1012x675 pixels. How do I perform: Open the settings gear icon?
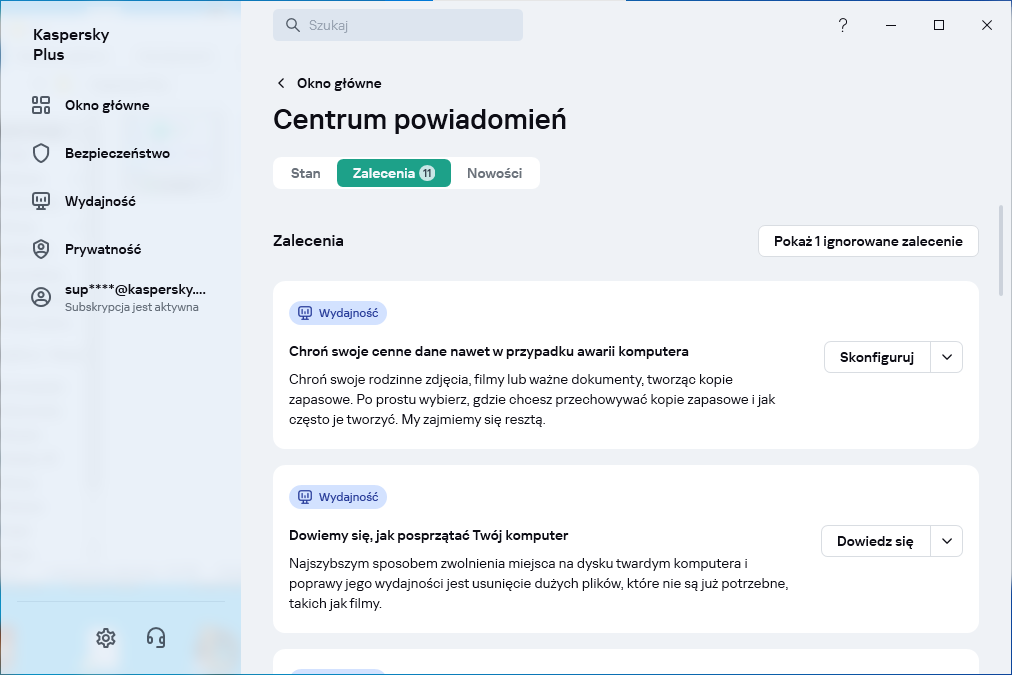click(106, 638)
